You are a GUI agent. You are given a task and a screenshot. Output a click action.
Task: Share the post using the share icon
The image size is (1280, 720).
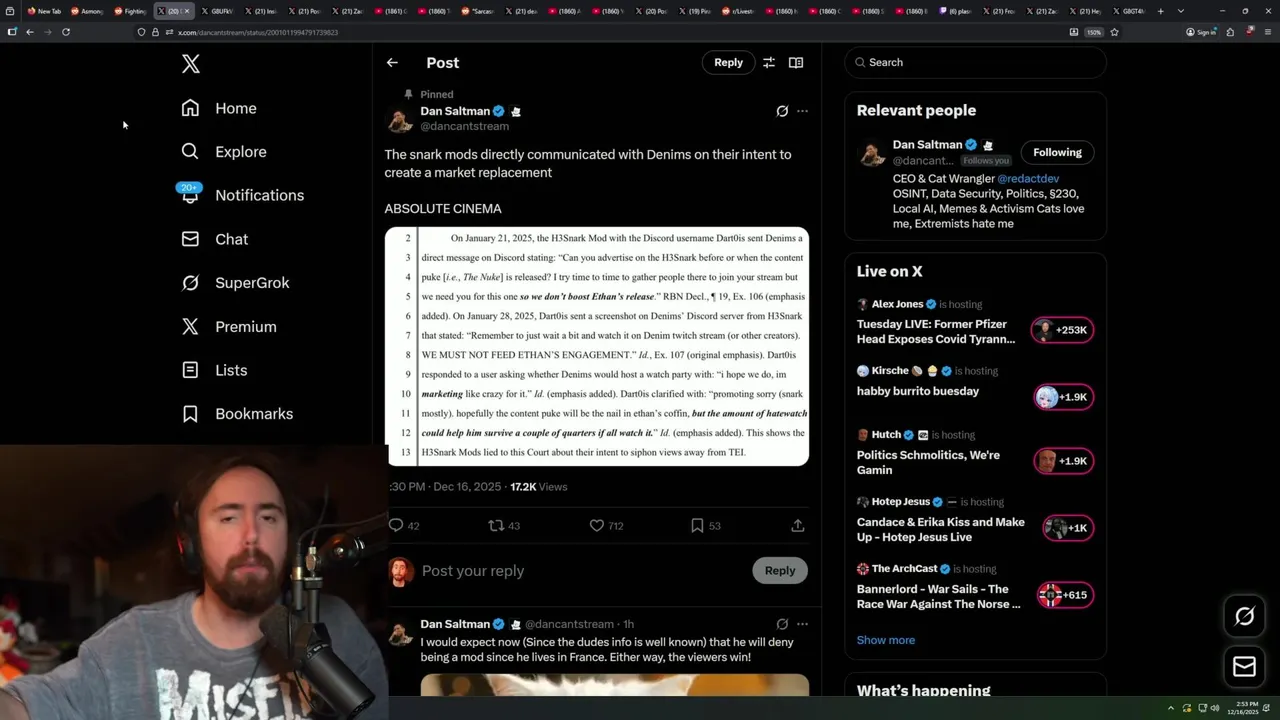click(798, 525)
